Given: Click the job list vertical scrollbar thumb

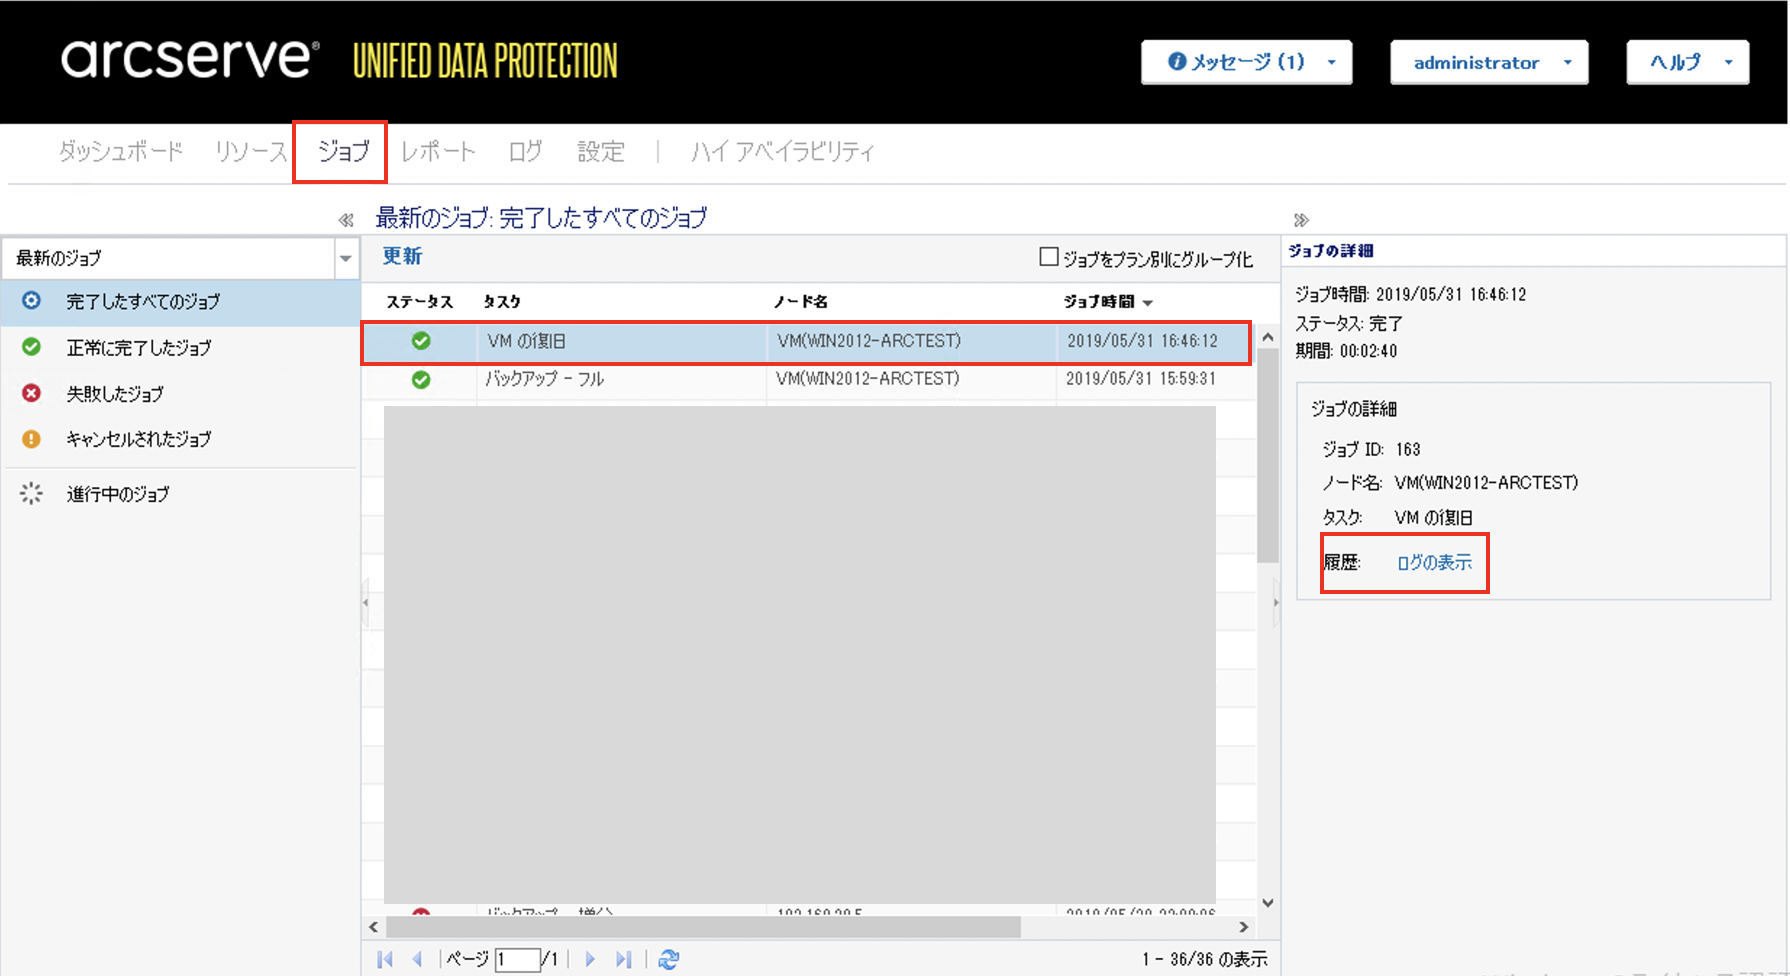Looking at the screenshot, I should (1268, 455).
